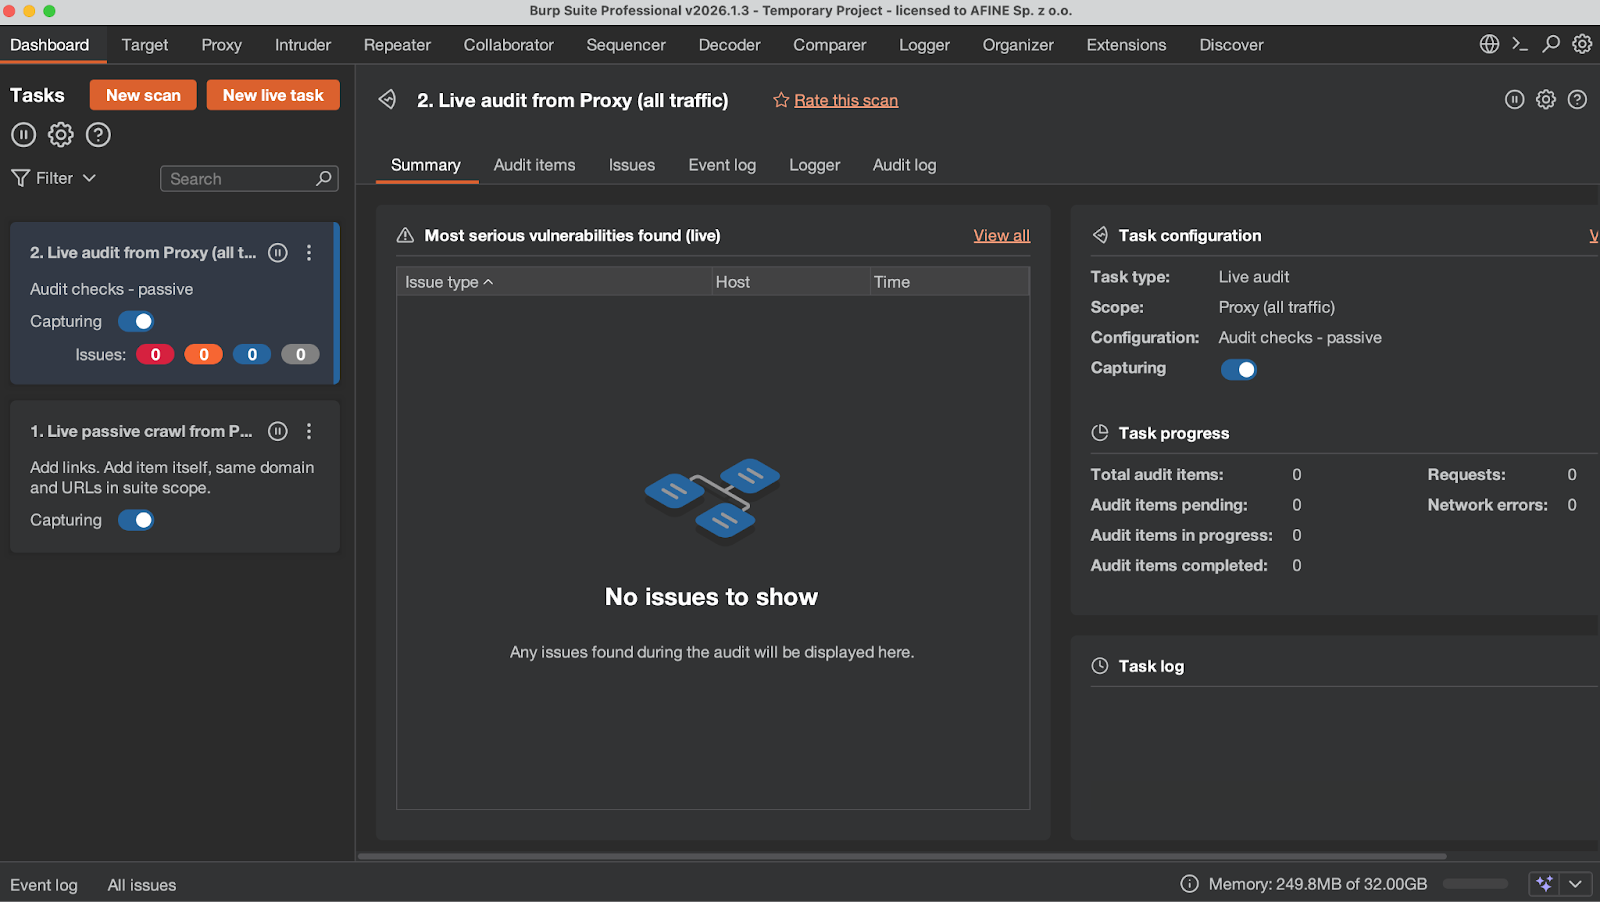Open more options for Live audit task card
The image size is (1600, 902).
309,253
